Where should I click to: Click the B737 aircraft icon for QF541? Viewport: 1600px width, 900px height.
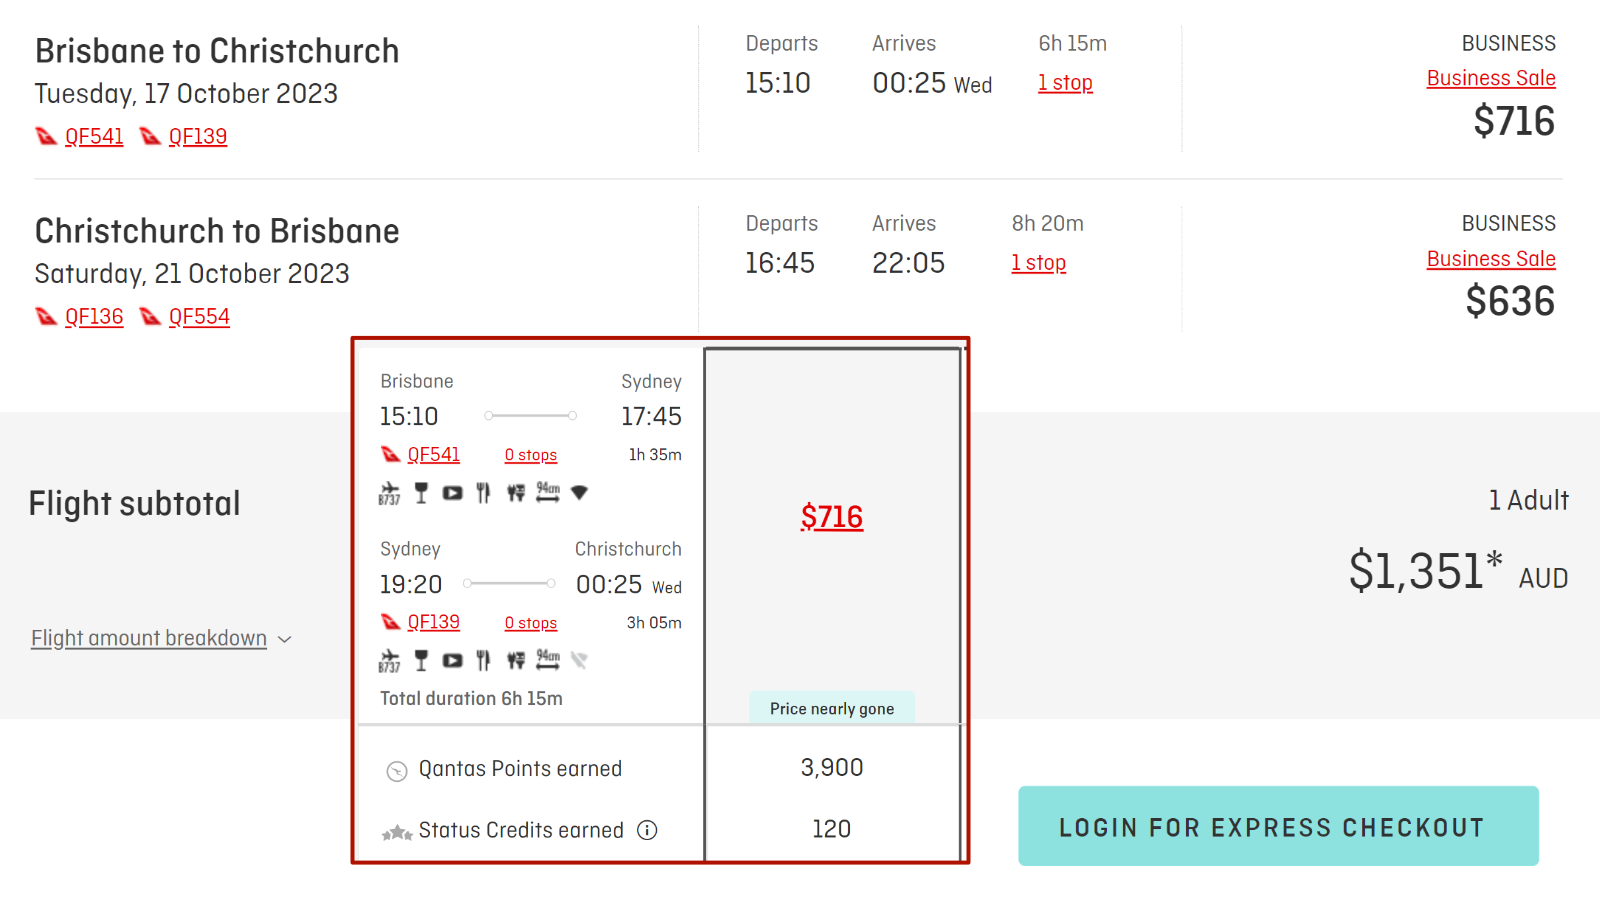click(x=389, y=493)
